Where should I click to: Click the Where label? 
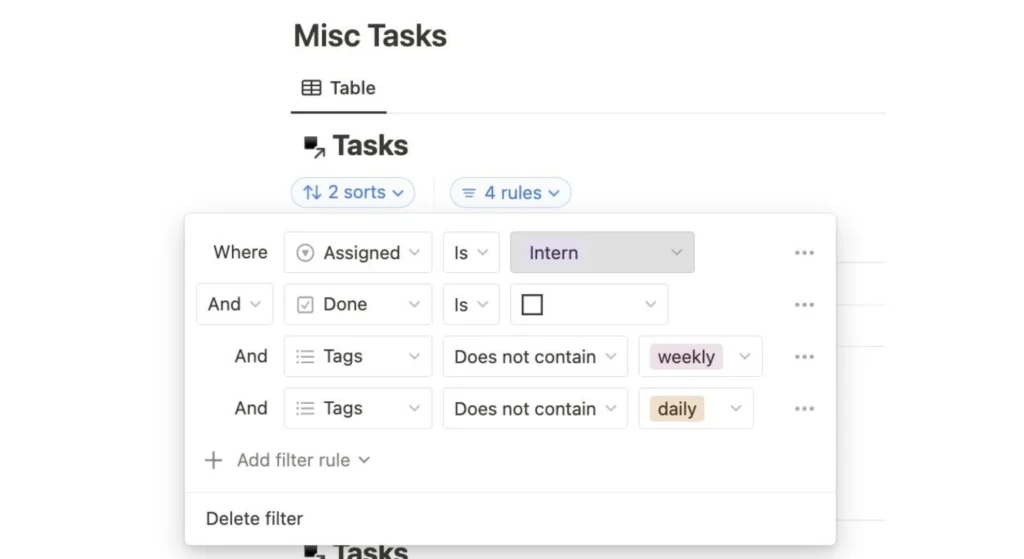(240, 253)
